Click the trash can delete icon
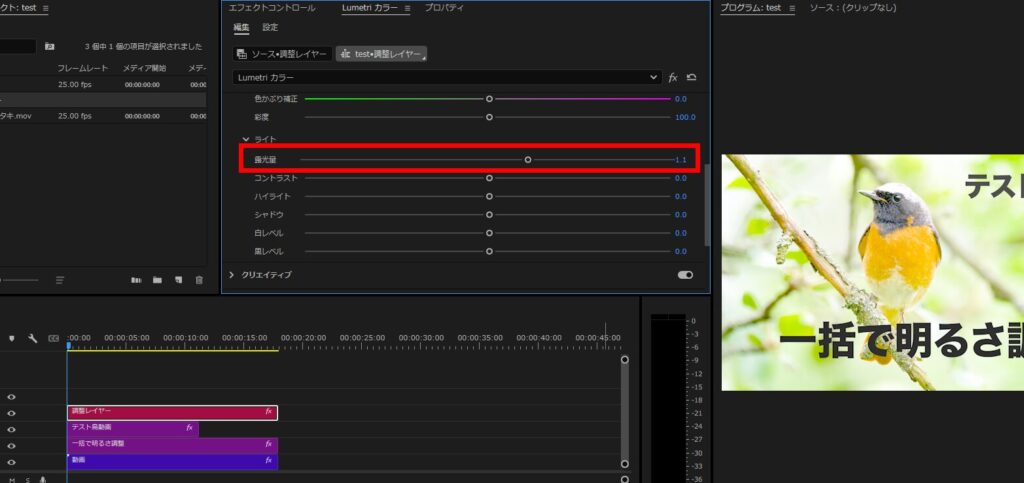The image size is (1024, 483). (199, 280)
